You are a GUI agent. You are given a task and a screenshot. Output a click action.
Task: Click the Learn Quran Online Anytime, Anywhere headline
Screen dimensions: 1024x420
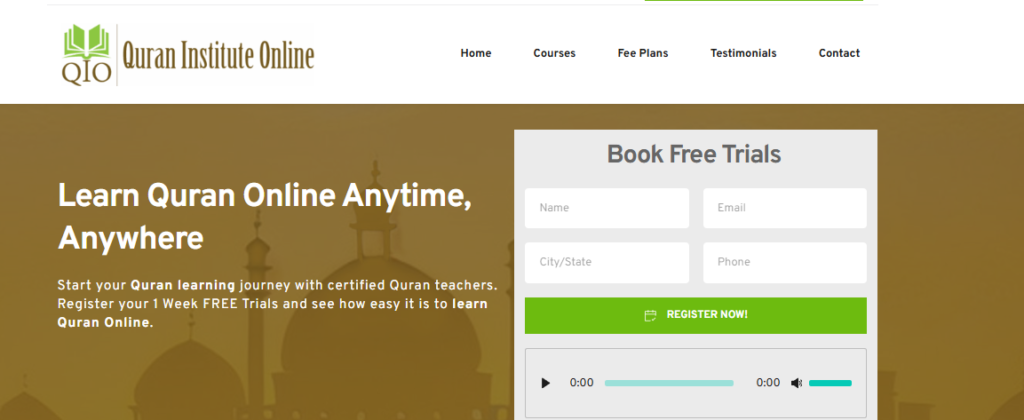[x=264, y=217]
